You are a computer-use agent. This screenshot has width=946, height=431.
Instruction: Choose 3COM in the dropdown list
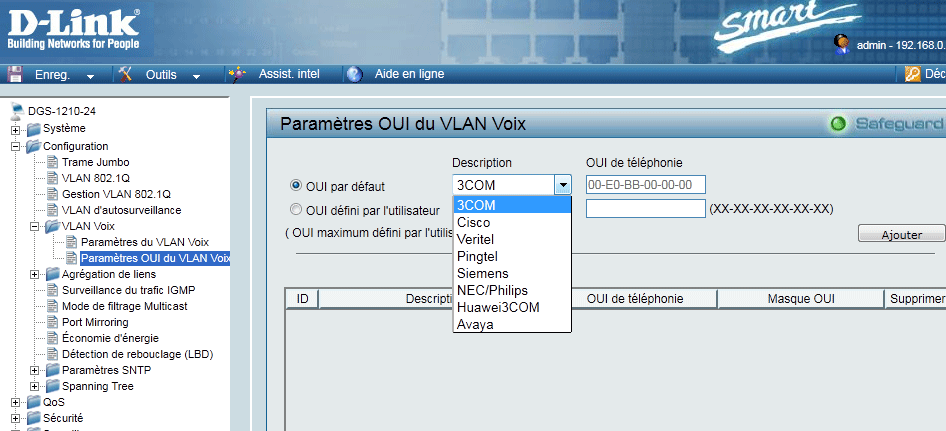(x=512, y=205)
